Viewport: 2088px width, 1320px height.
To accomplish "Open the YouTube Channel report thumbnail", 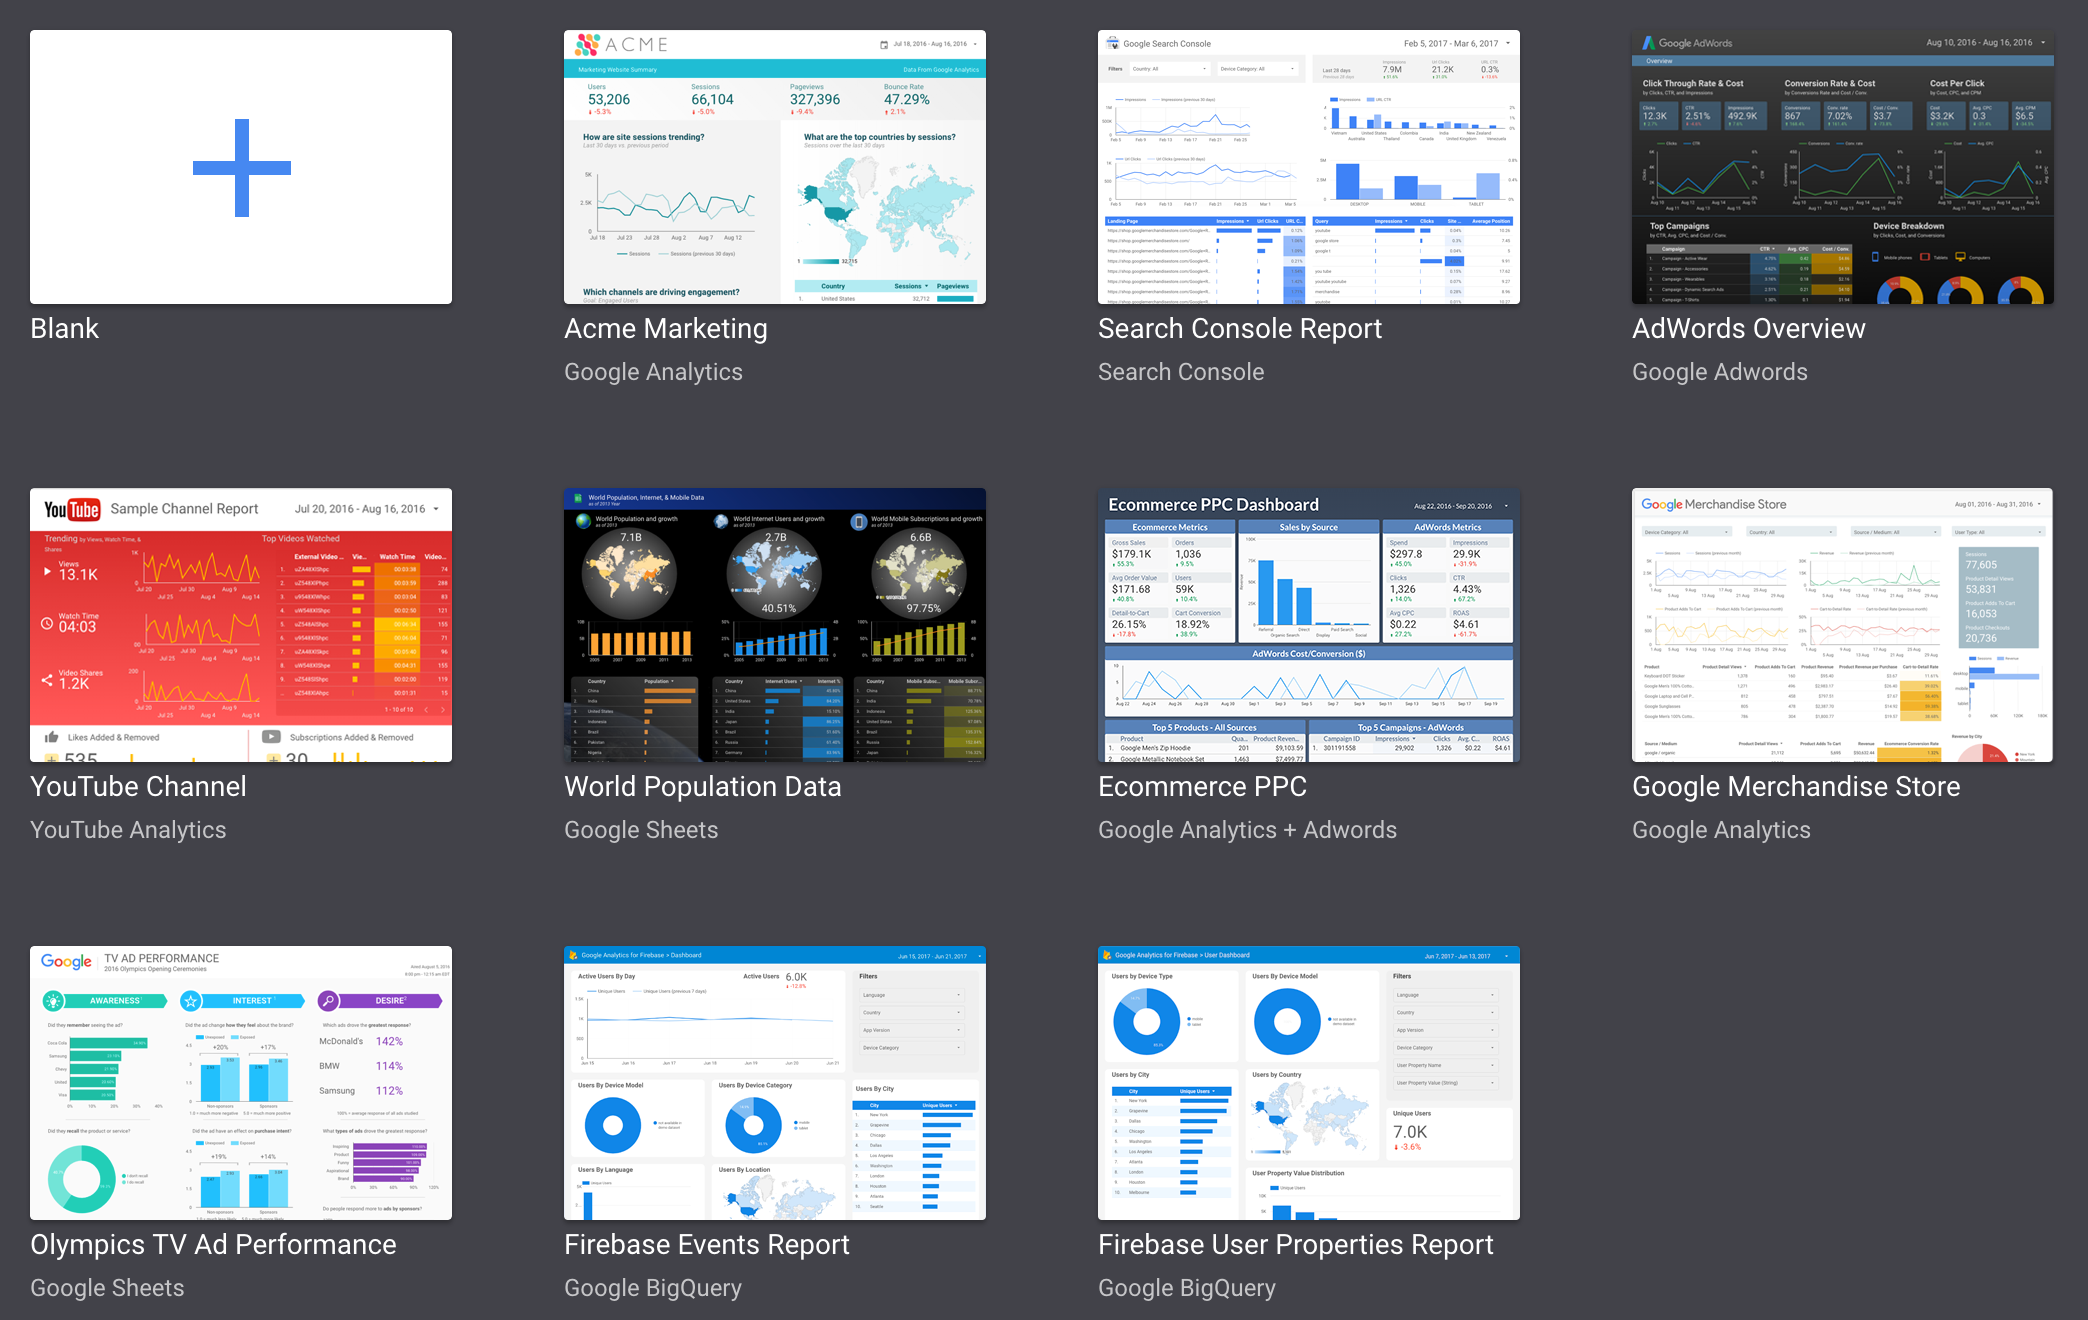I will (x=241, y=625).
